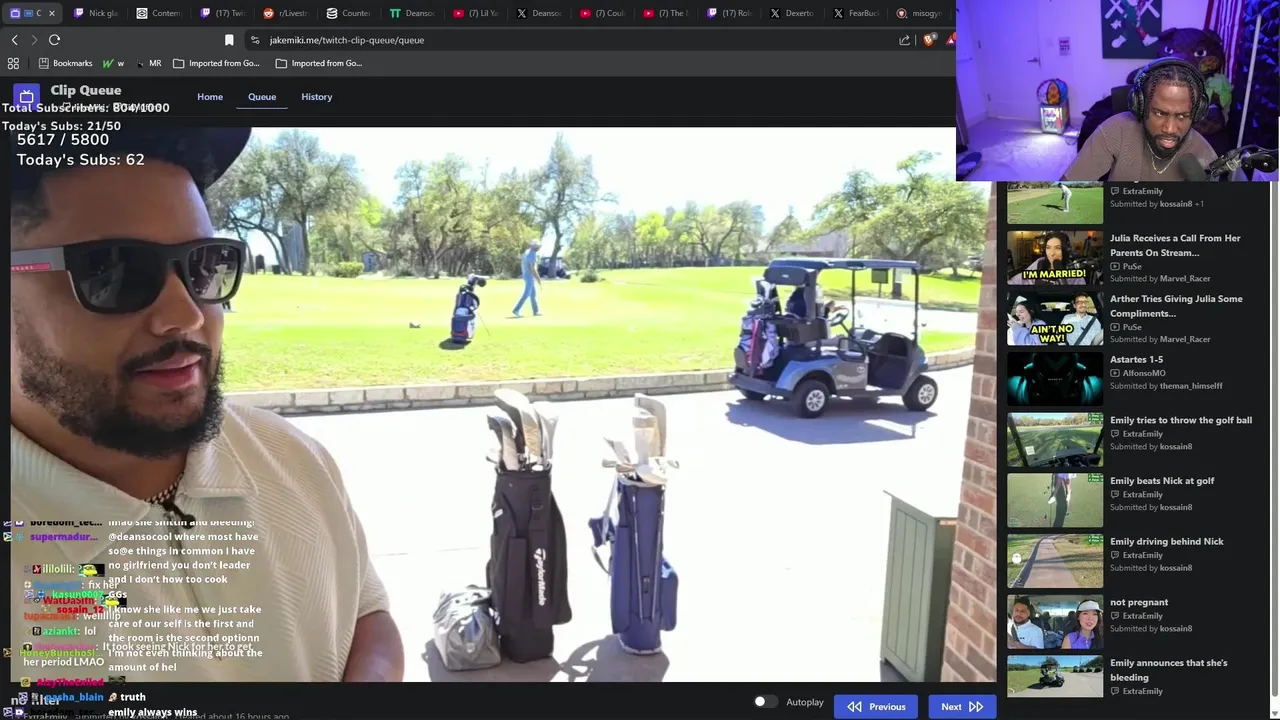This screenshot has height=720, width=1280.
Task: Switch to the 'Nick gla' browser tab
Action: coord(96,13)
